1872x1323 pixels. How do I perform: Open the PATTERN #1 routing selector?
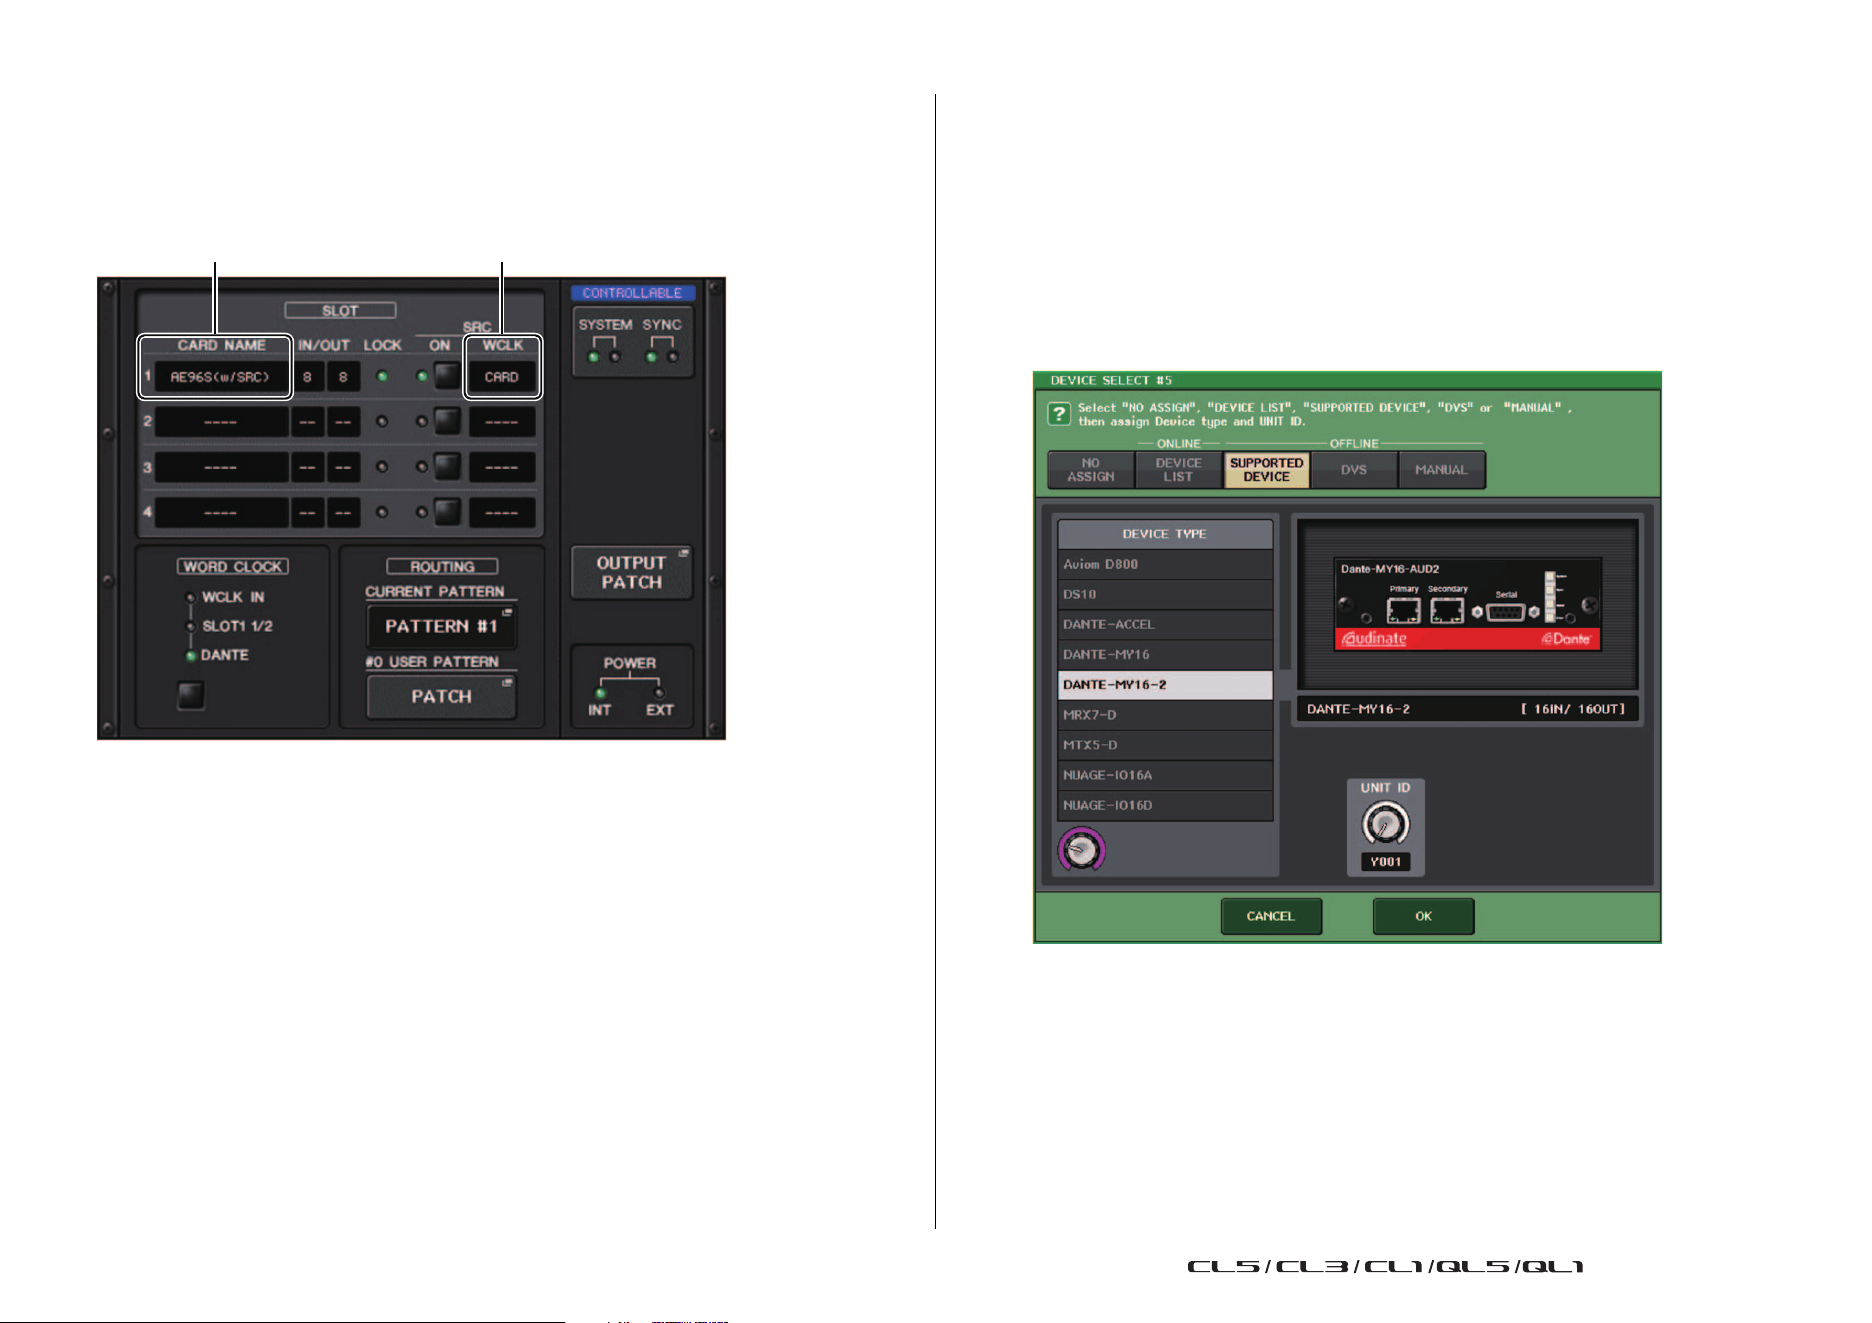pos(441,627)
